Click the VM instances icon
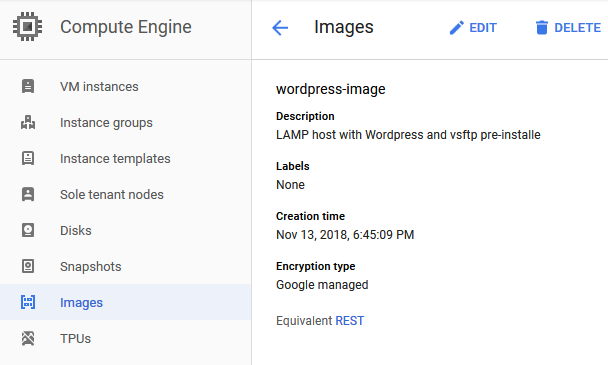This screenshot has height=365, width=608. click(28, 86)
